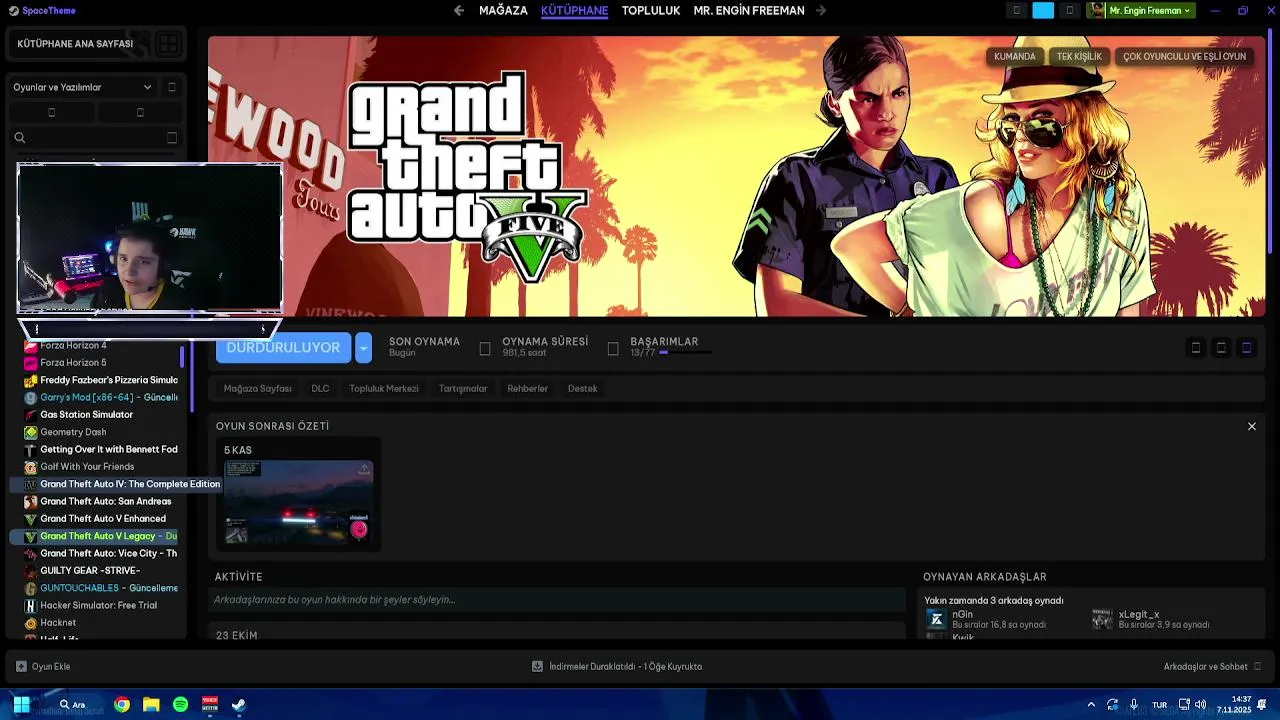The height and width of the screenshot is (720, 1280).
Task: Open the filter options icon beside search
Action: 172,138
